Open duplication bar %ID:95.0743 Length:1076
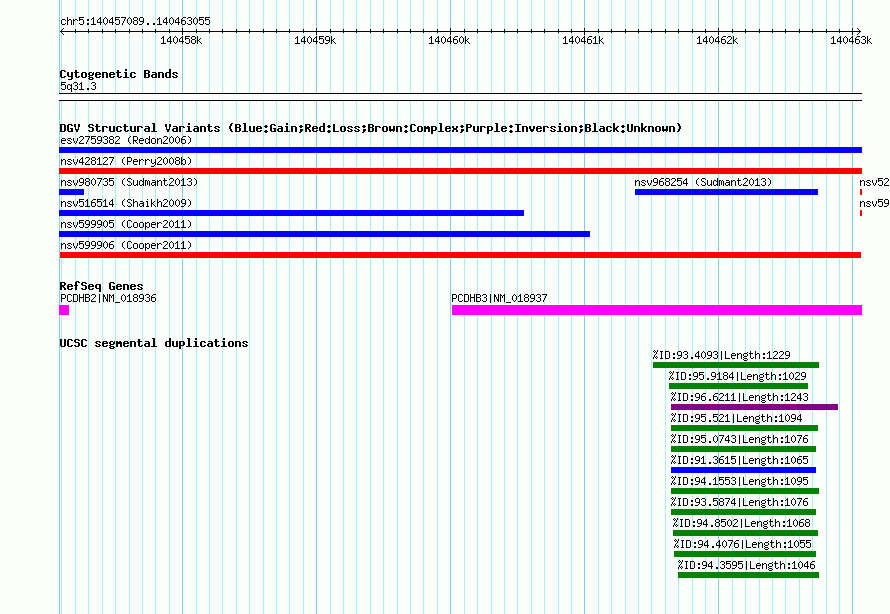Viewport: 890px width, 614px height. [743, 449]
